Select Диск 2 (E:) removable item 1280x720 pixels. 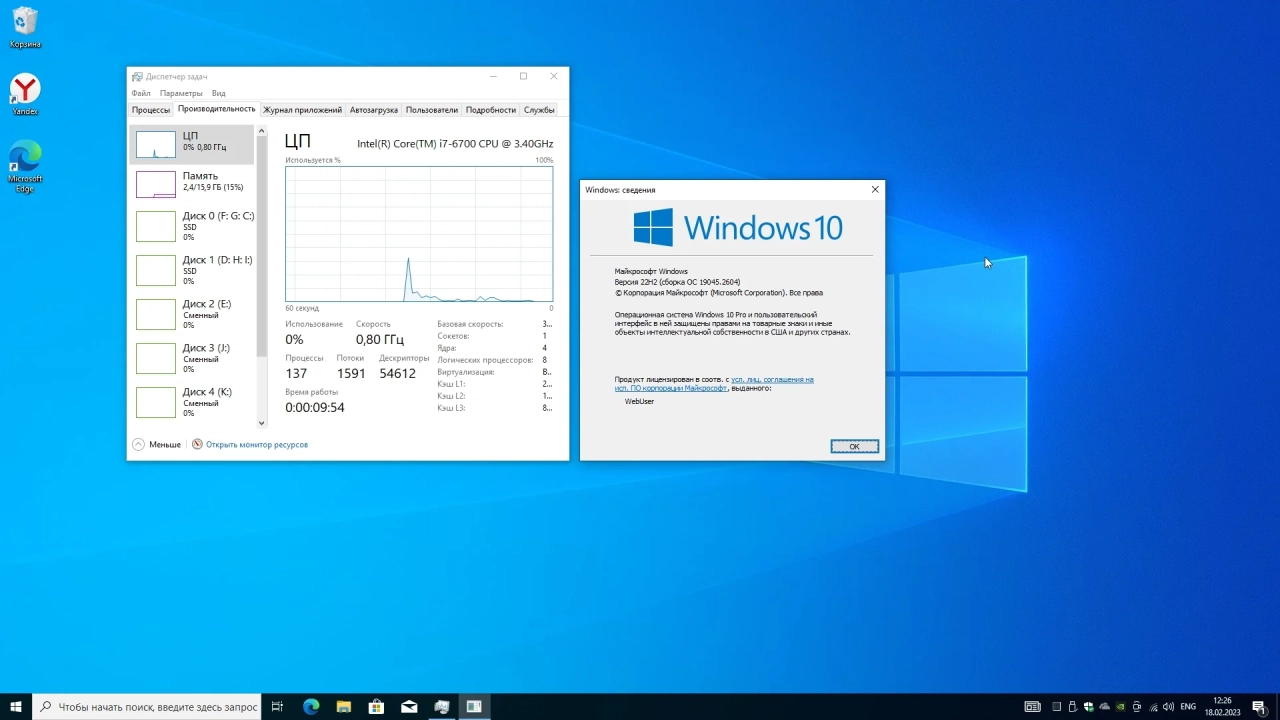coord(192,314)
